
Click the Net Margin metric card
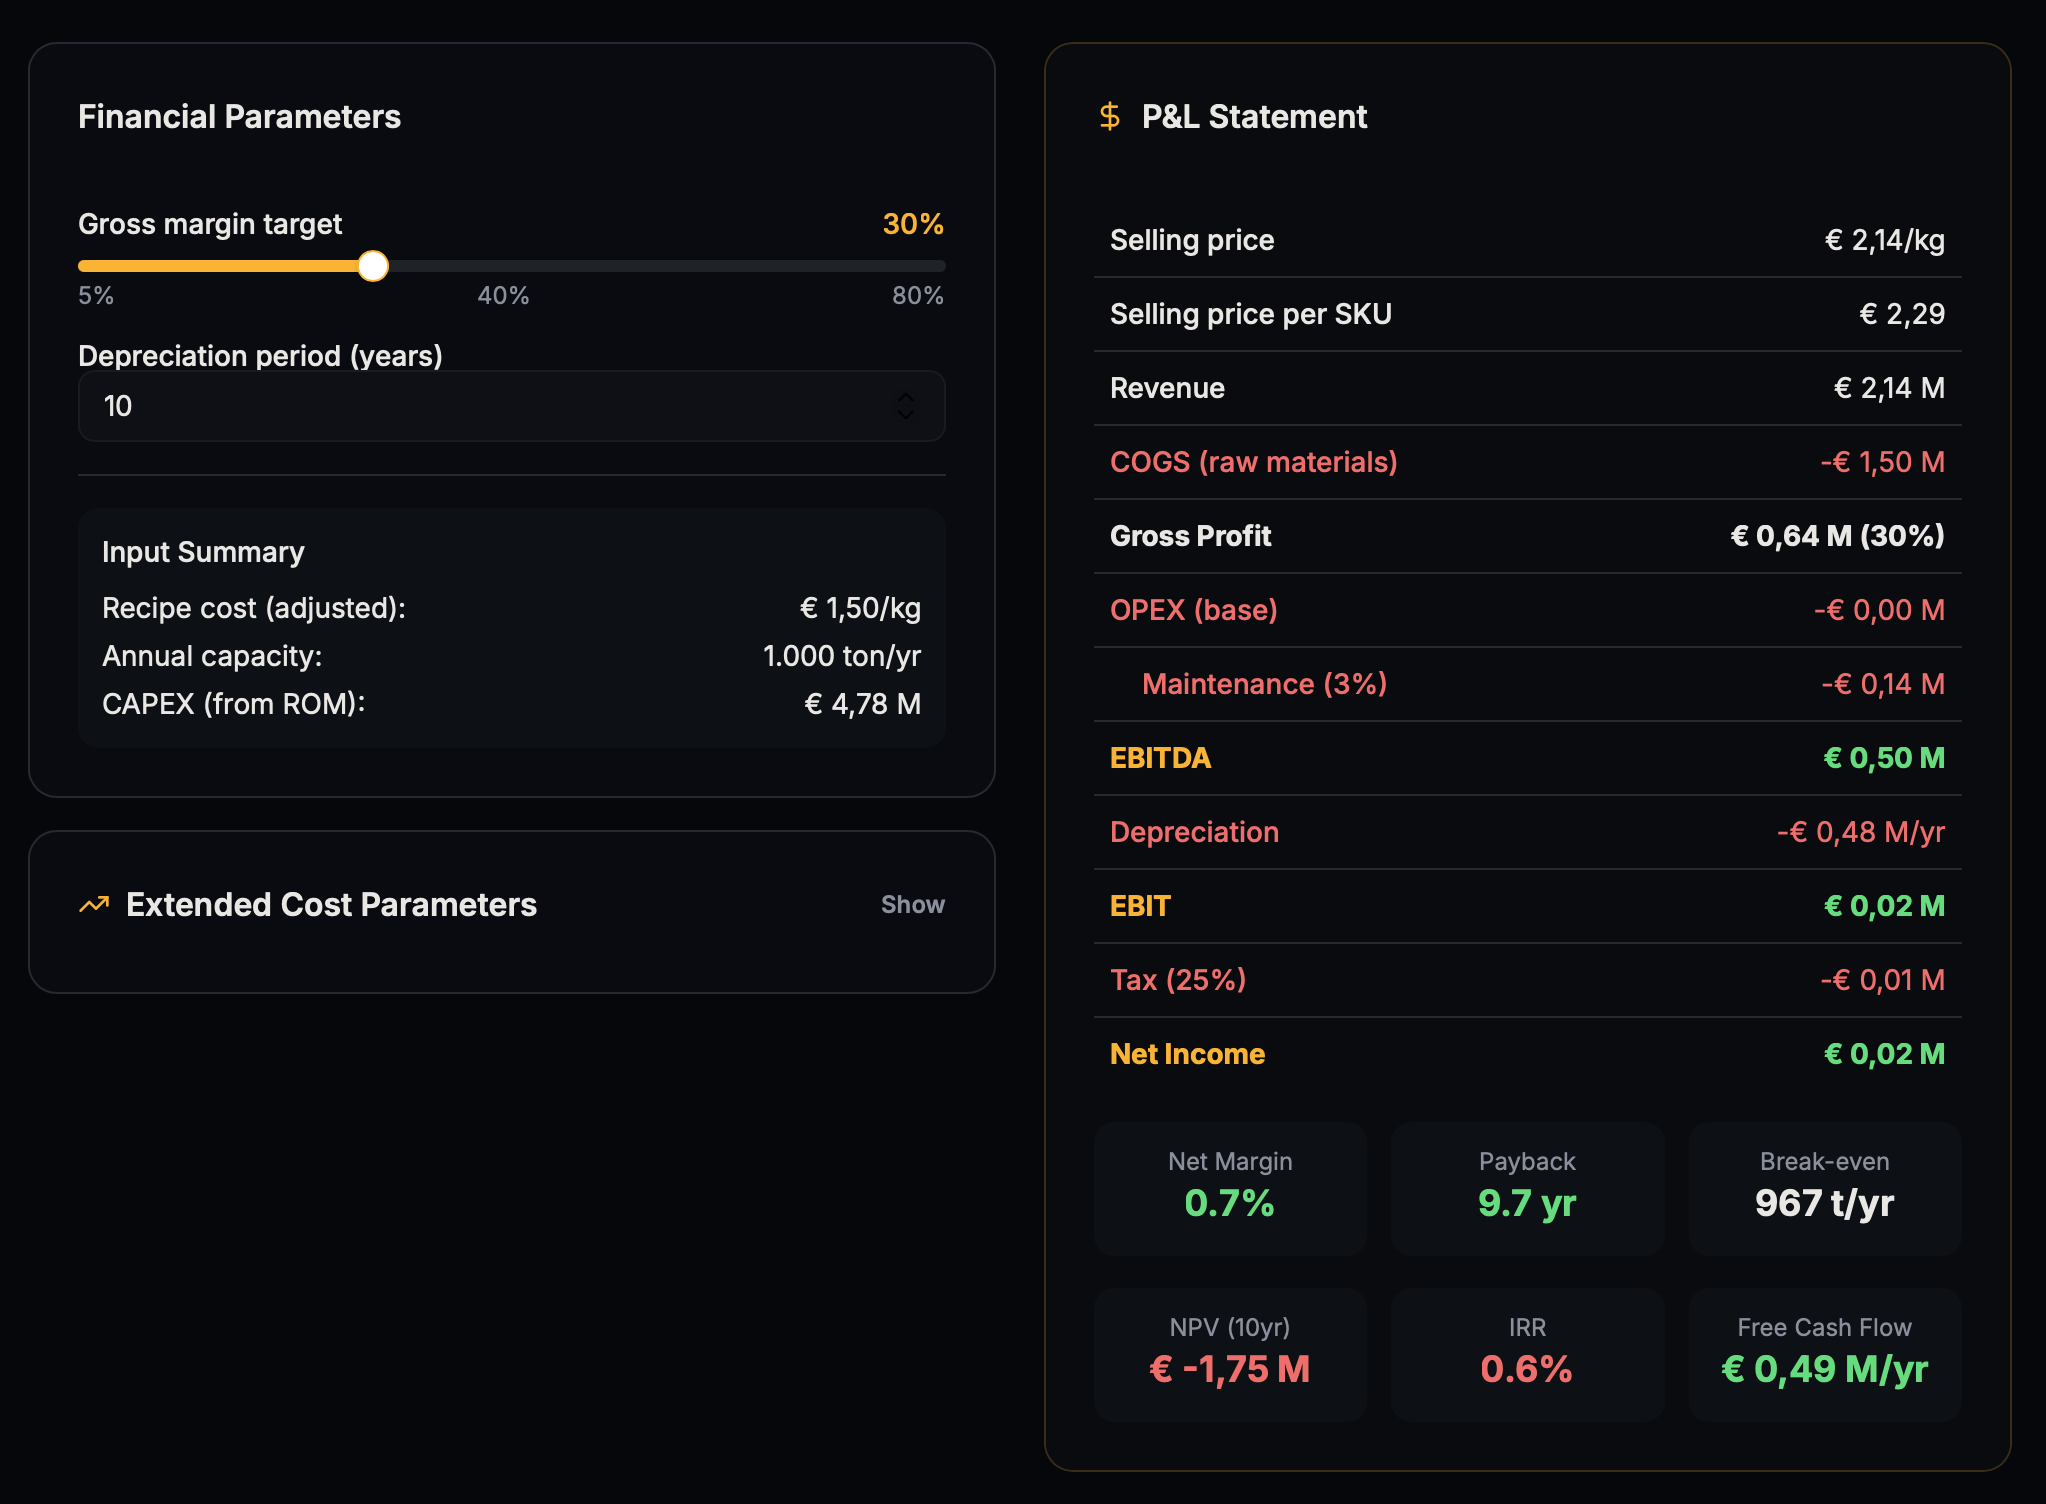[x=1229, y=1187]
